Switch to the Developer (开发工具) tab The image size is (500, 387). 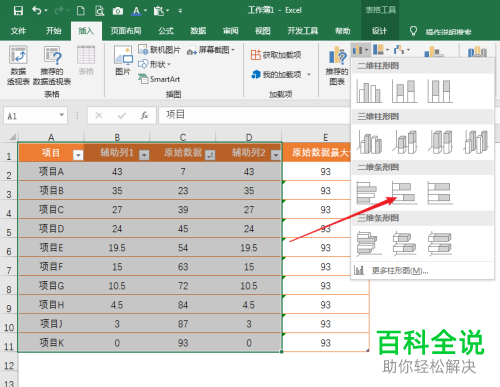[302, 31]
